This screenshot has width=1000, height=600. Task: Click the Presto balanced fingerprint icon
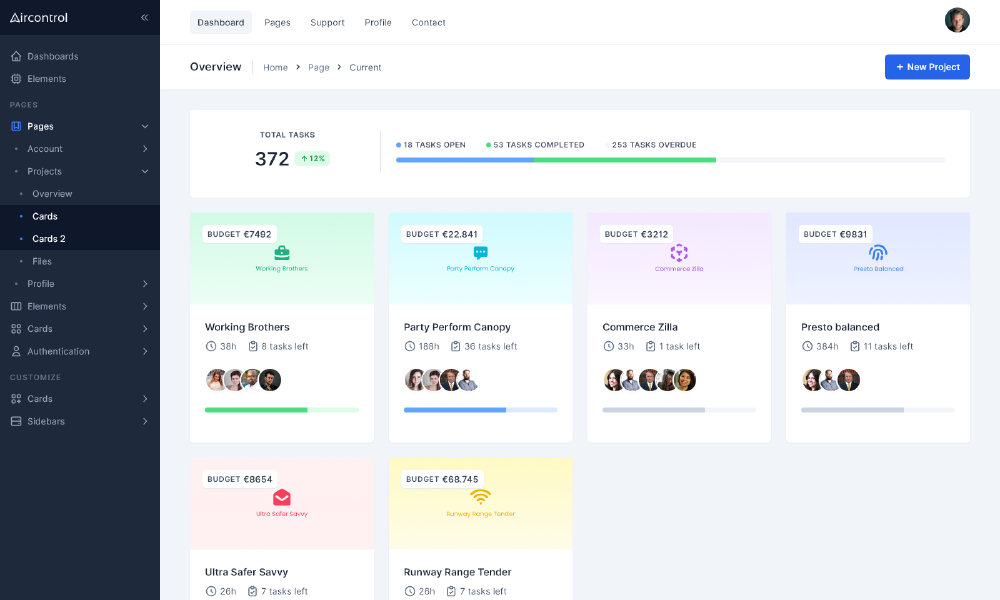[x=878, y=253]
